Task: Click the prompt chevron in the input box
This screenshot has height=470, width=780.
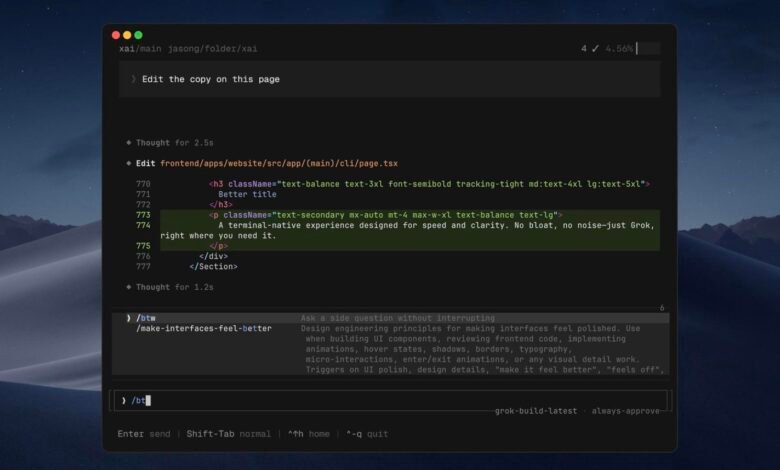Action: (123, 400)
